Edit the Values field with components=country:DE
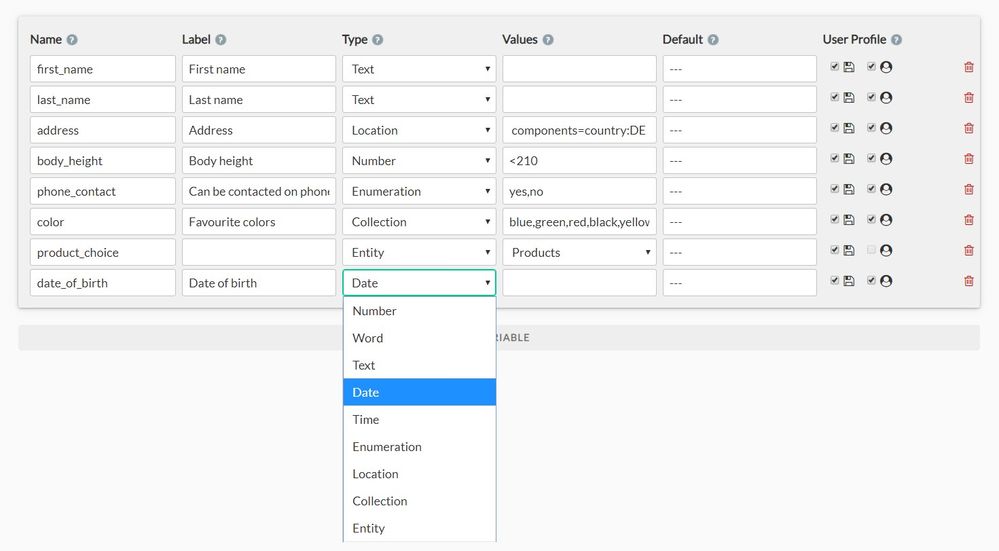The image size is (999, 551). (579, 130)
